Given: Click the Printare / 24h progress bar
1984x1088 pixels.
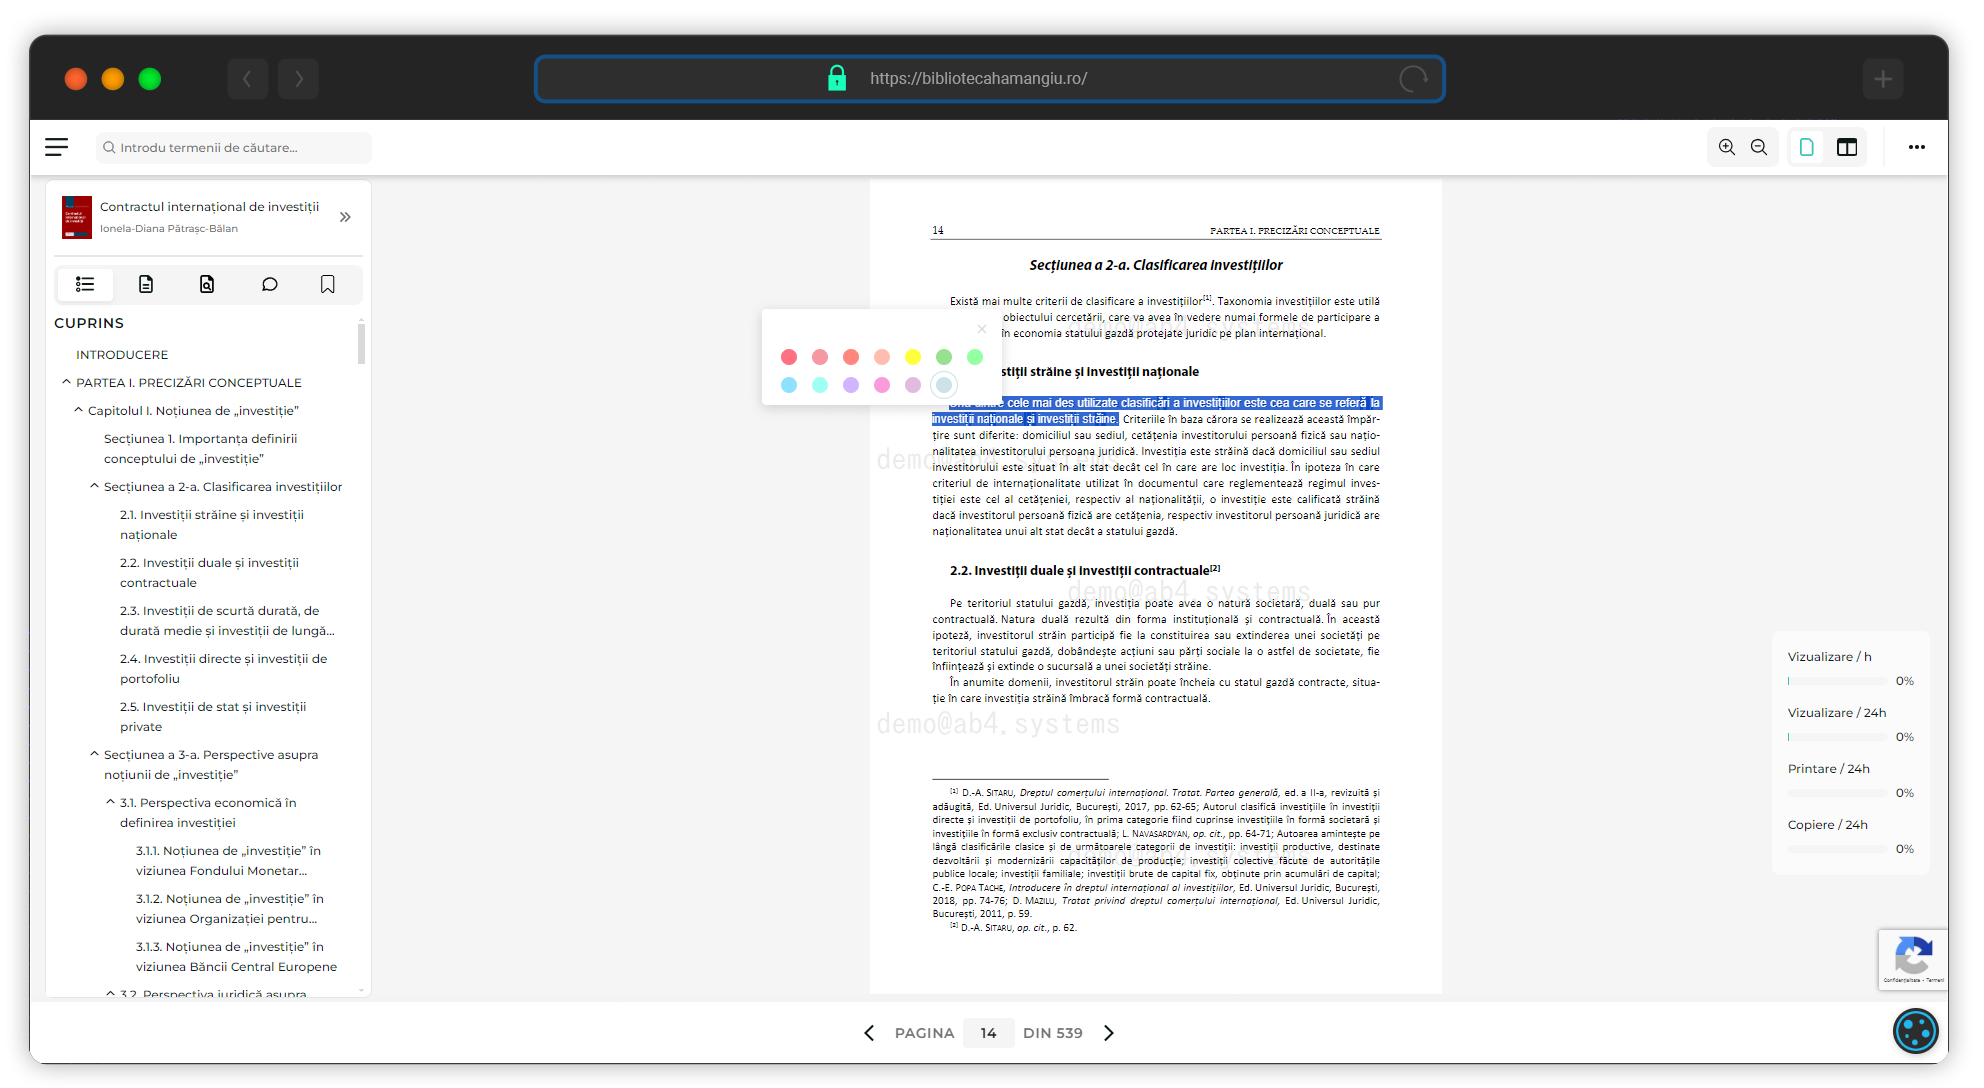Looking at the screenshot, I should [1837, 793].
